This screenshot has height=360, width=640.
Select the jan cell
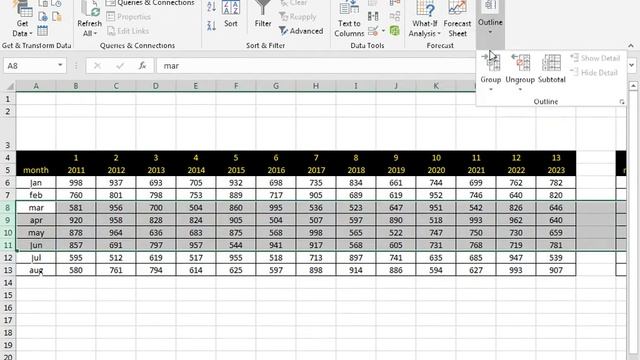(36, 183)
